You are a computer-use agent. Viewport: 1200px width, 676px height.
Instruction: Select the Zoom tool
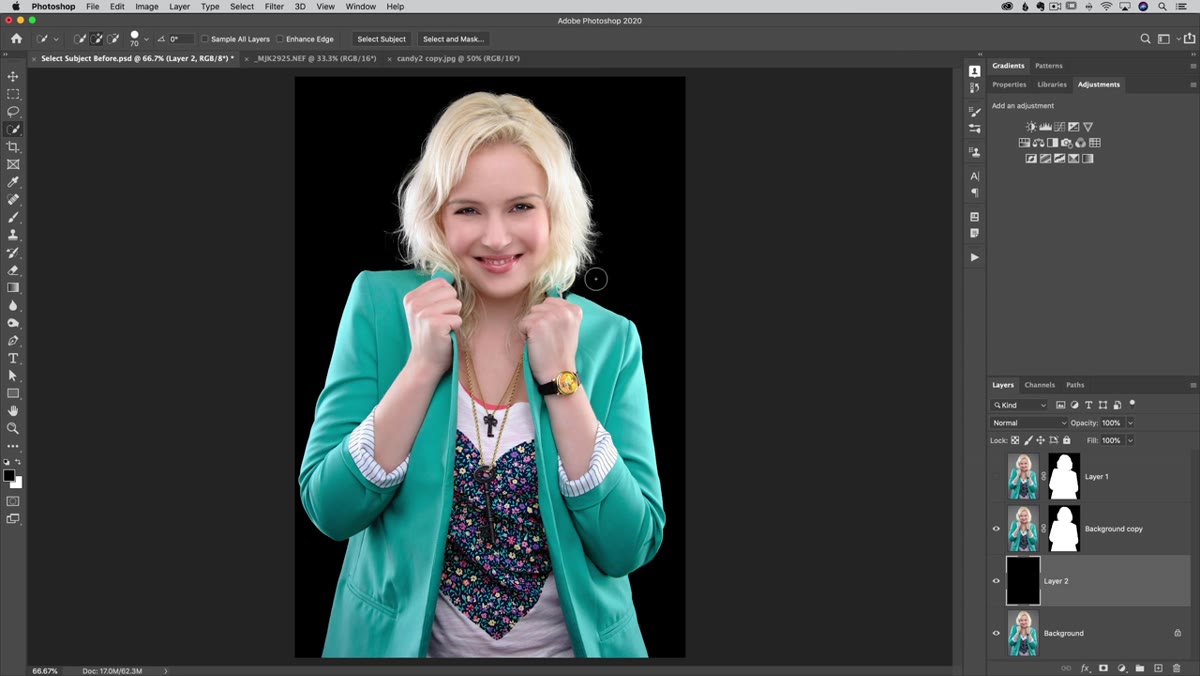[x=13, y=428]
